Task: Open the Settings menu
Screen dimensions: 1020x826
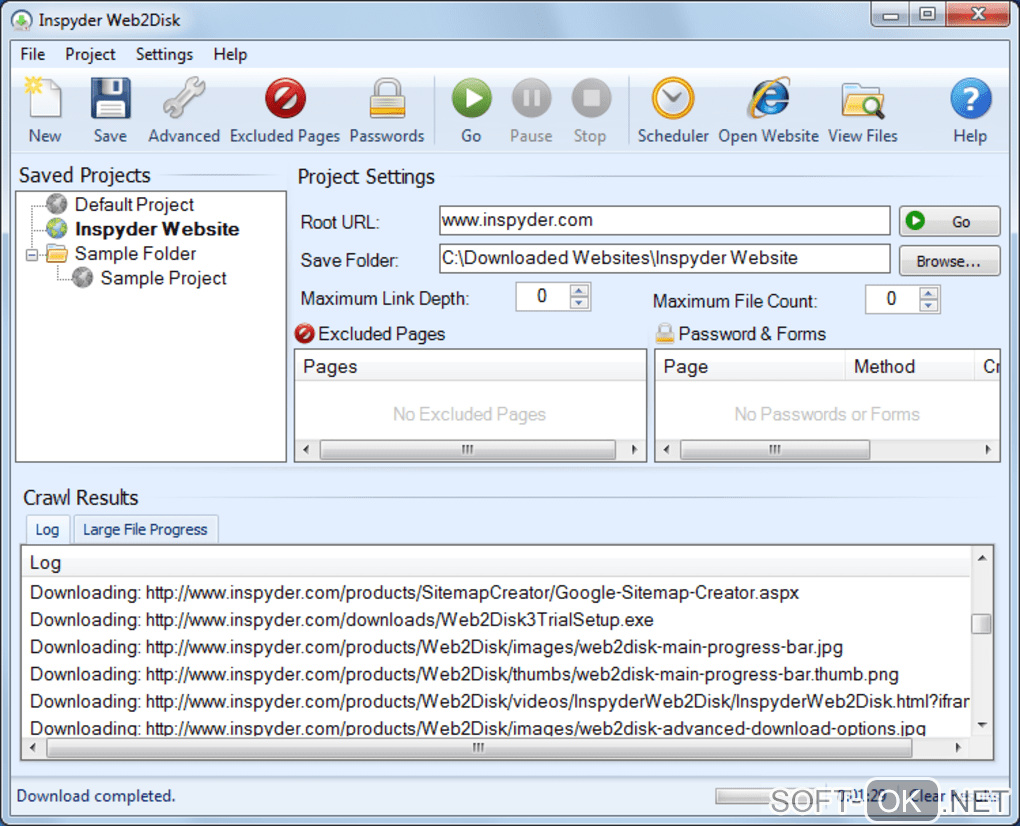Action: point(164,55)
